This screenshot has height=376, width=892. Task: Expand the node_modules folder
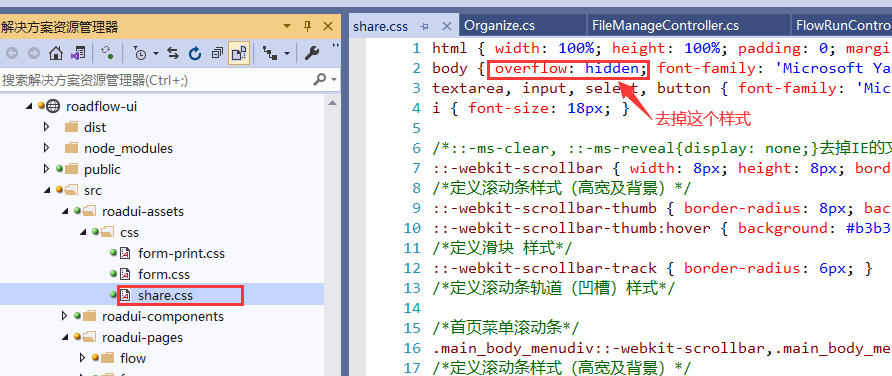pos(46,148)
